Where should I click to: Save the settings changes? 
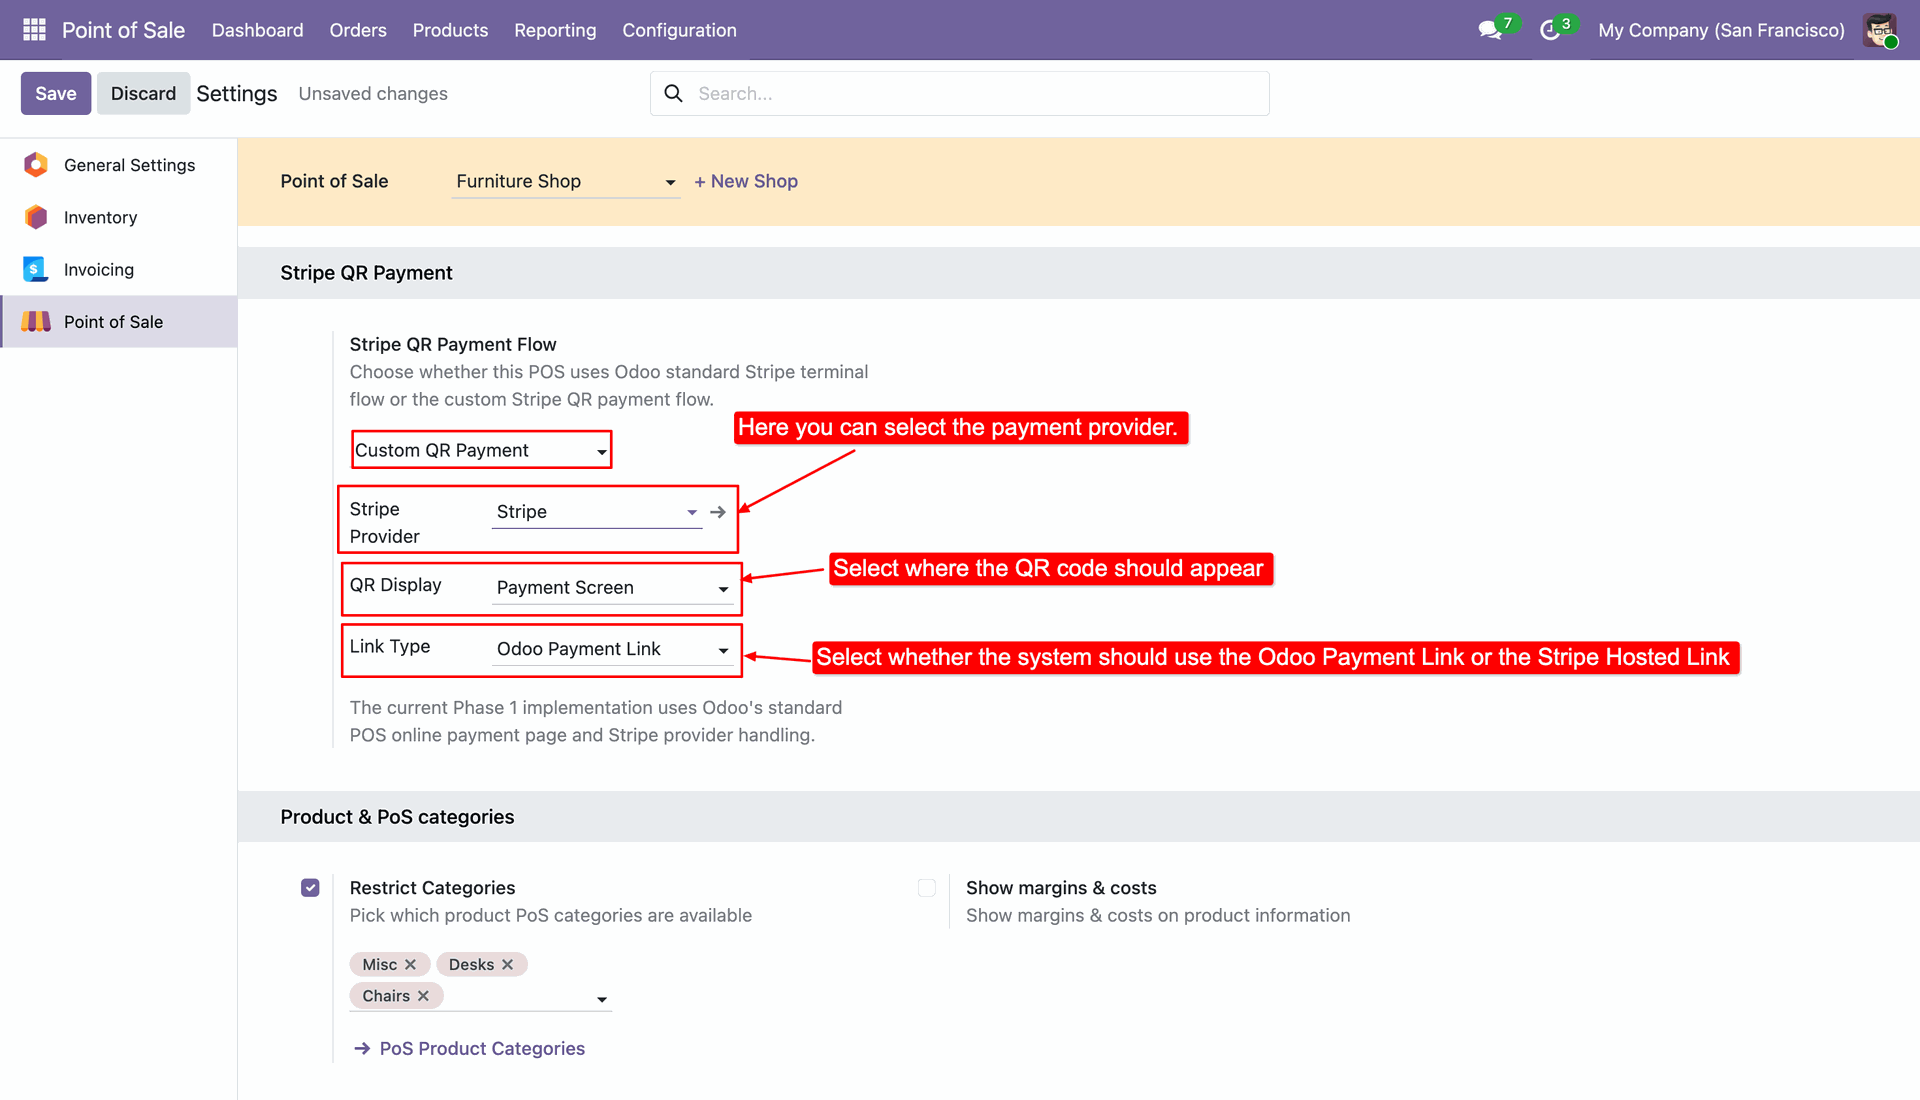click(56, 93)
